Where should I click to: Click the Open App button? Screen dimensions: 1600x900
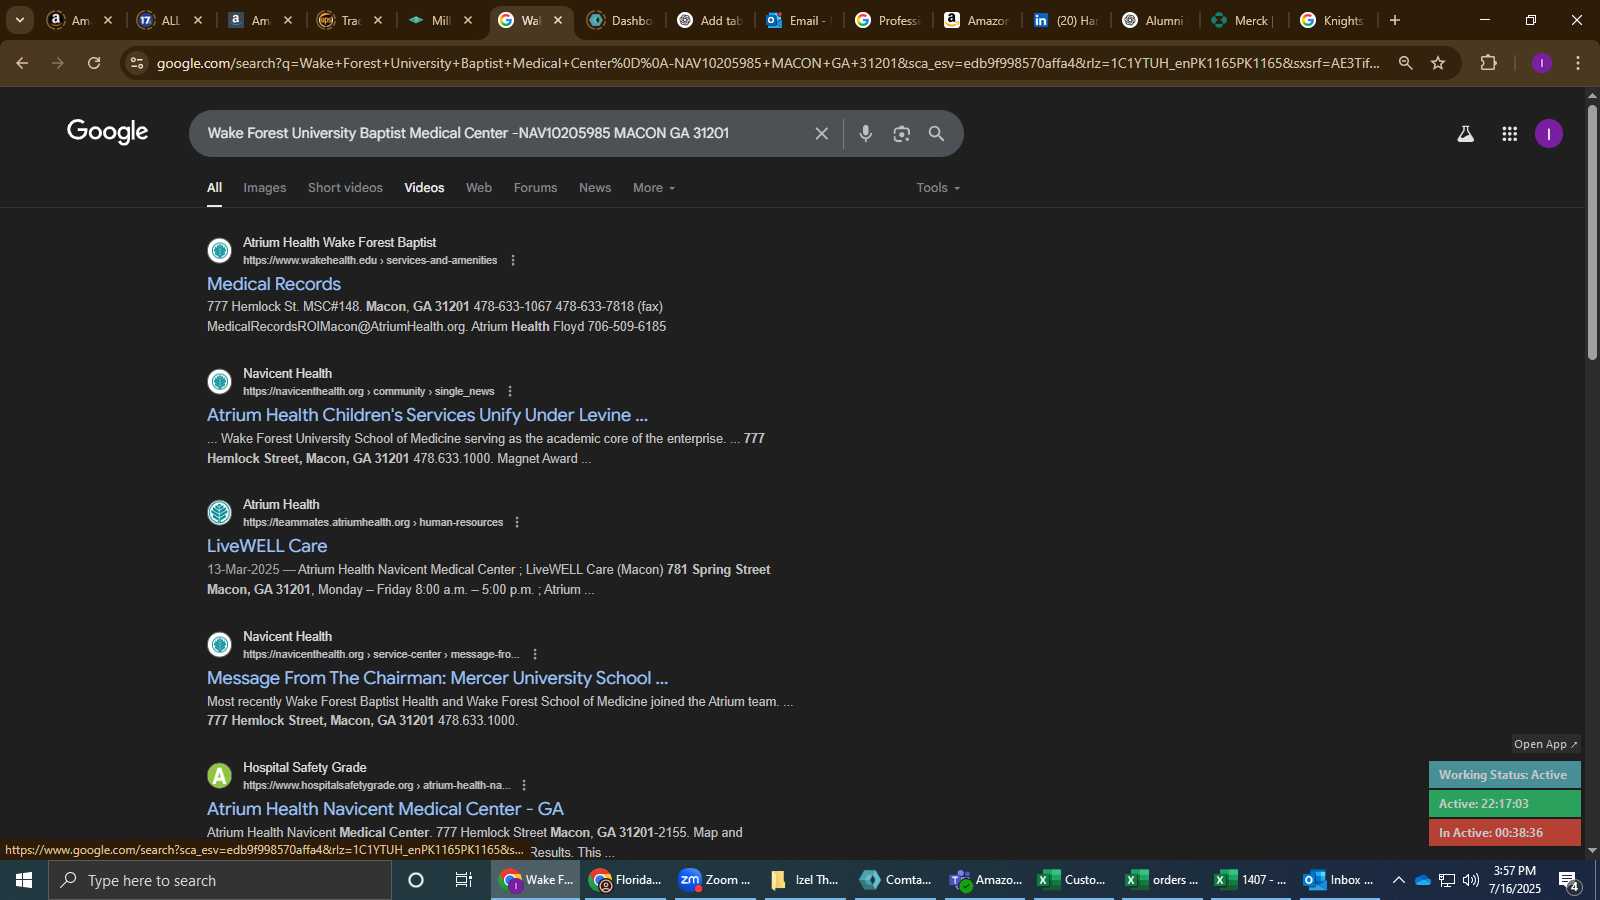1546,744
